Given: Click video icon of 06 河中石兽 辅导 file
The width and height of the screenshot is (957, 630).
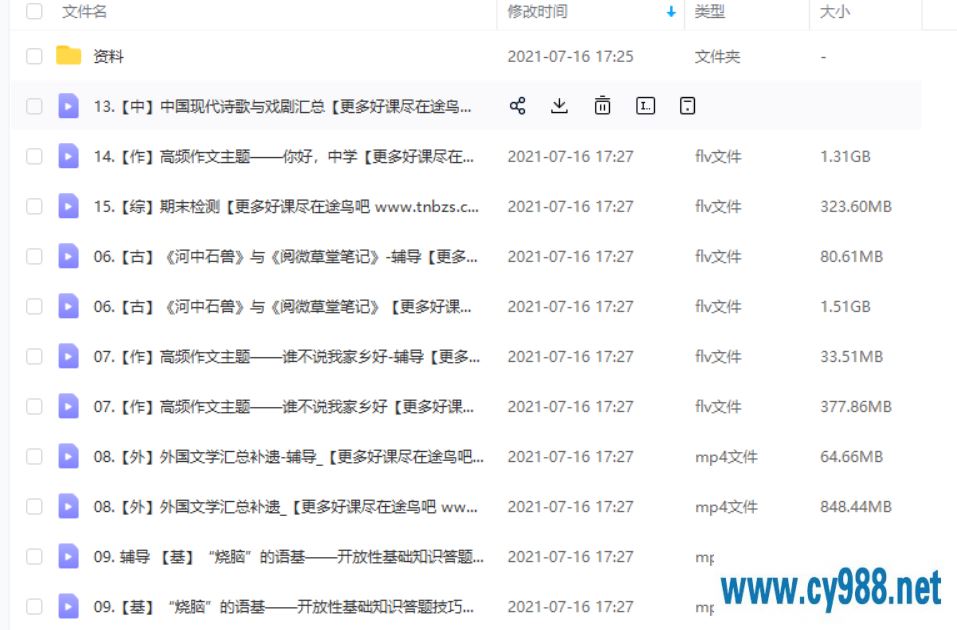Looking at the screenshot, I should [x=68, y=256].
